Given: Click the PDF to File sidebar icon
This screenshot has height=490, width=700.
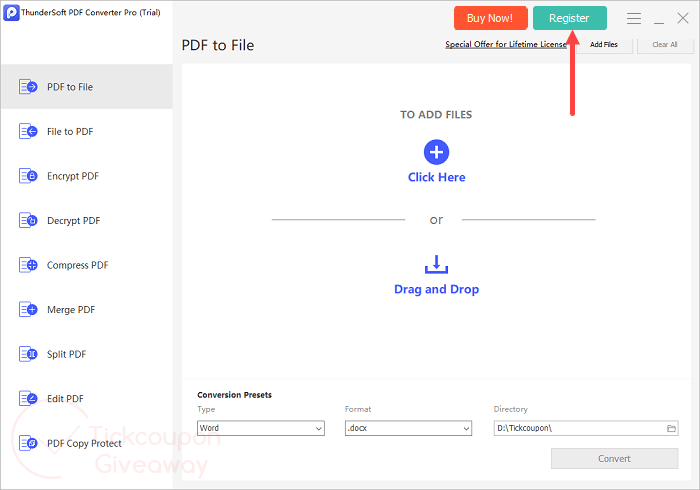Looking at the screenshot, I should click(28, 87).
